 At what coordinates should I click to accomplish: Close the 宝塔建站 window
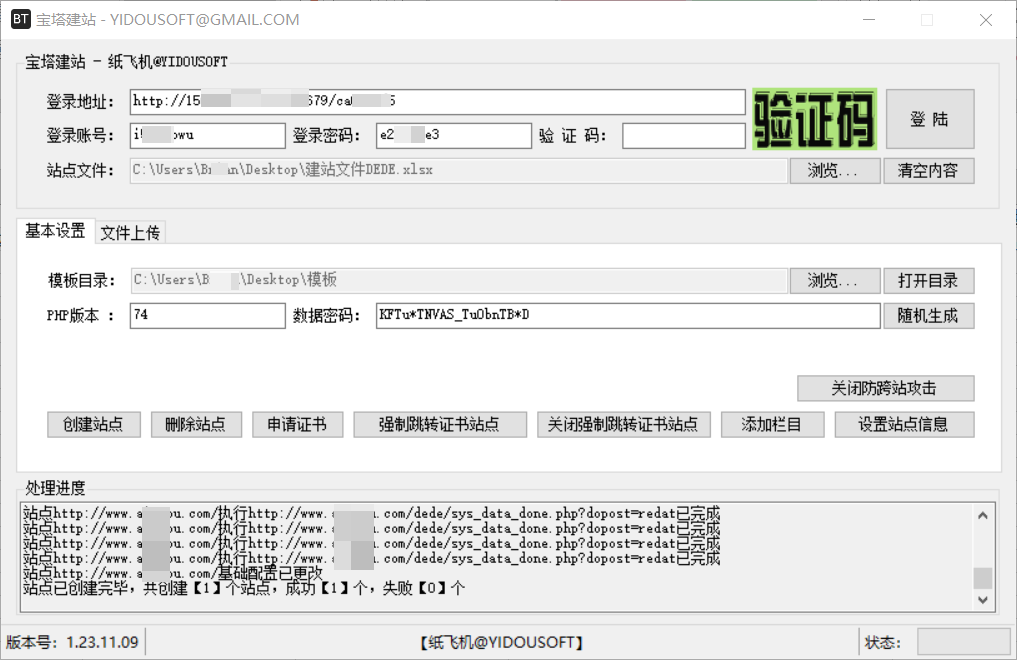tap(986, 19)
